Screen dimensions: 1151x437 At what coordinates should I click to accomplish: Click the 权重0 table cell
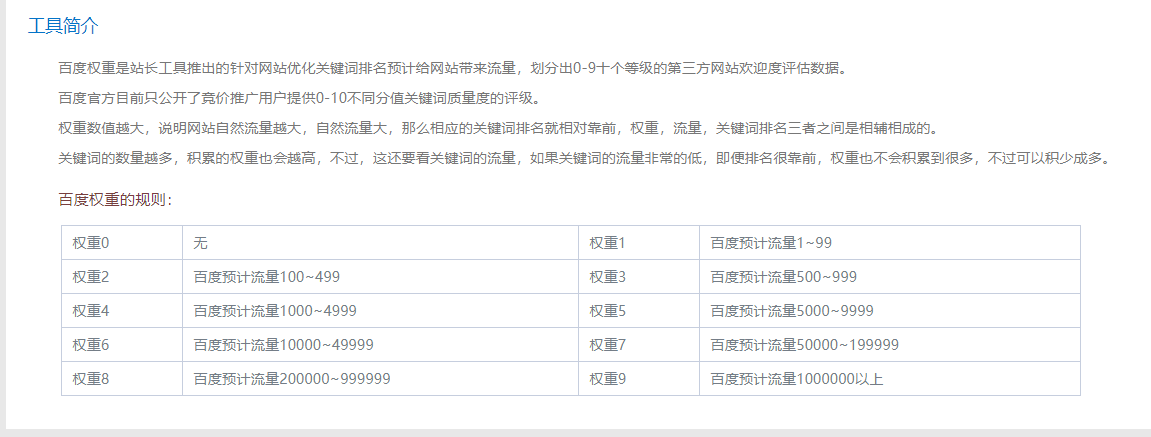[x=122, y=242]
